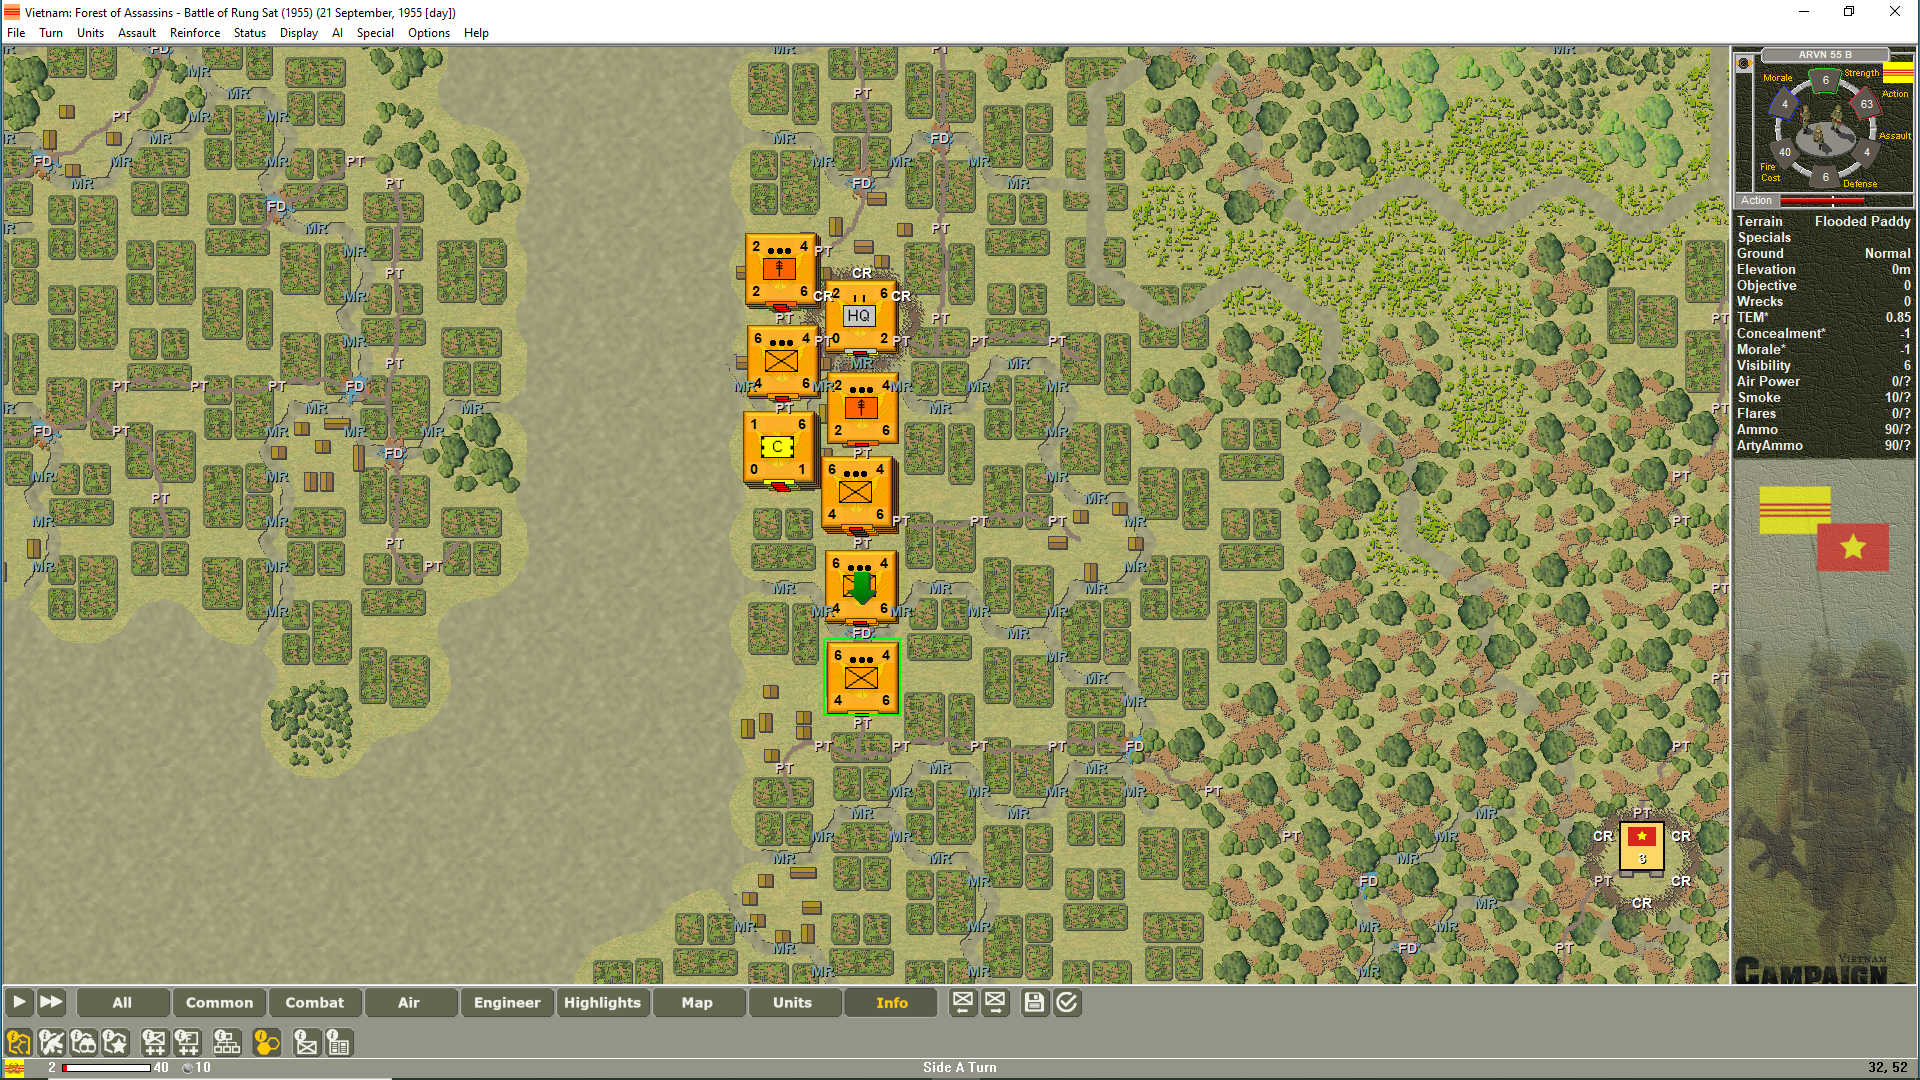Open the Help menu
The image size is (1920, 1080).
point(476,32)
